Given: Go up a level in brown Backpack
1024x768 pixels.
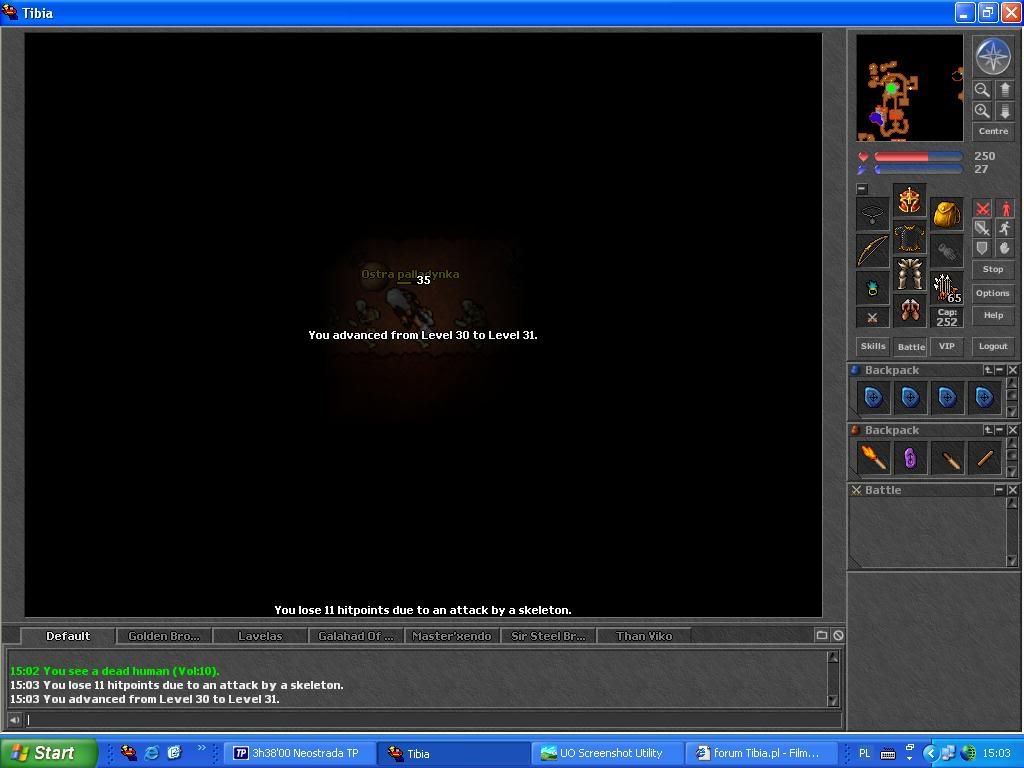Looking at the screenshot, I should (x=988, y=430).
